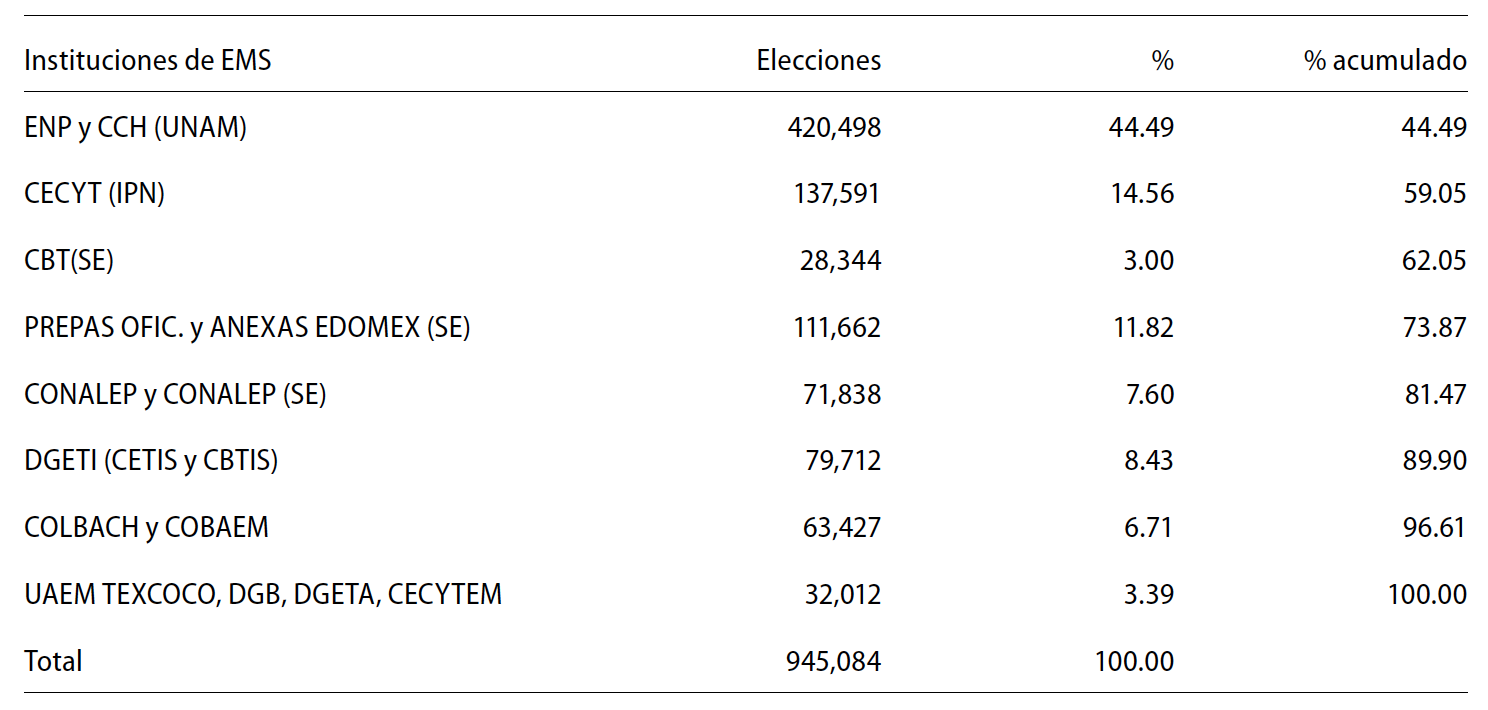This screenshot has width=1488, height=710.
Task: Click the 6.71 percentage cell
Action: (1149, 528)
